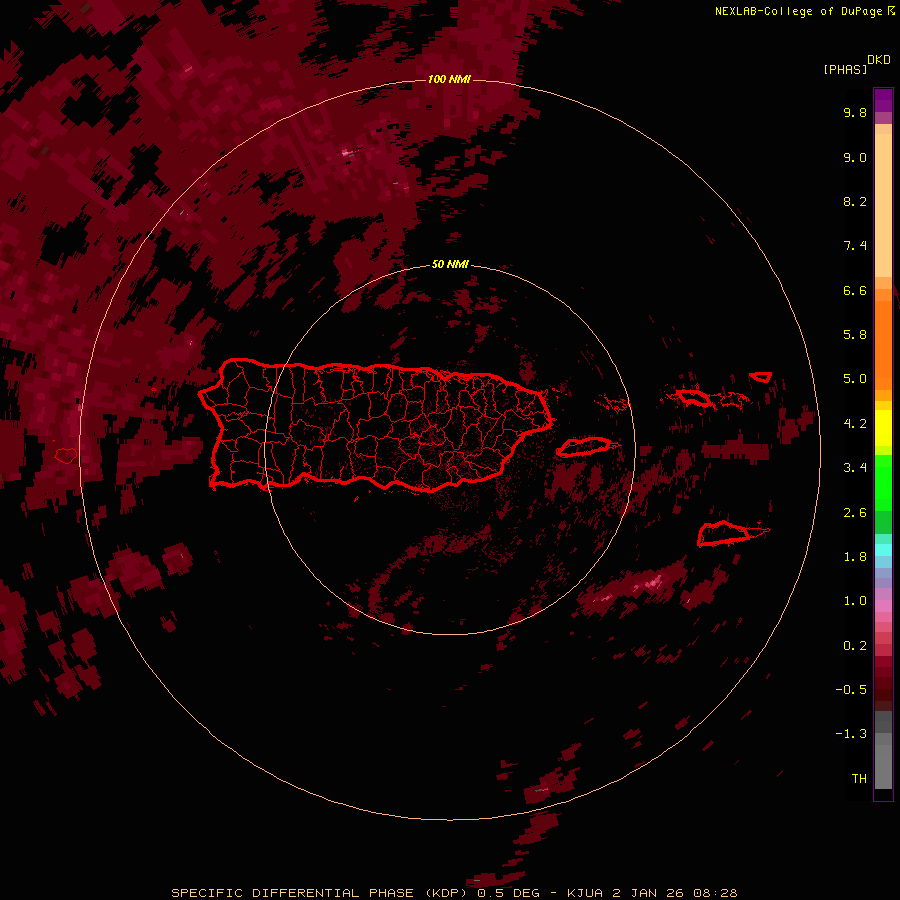Click the yellow segment of the color bar
Image resolution: width=900 pixels, height=900 pixels.
click(883, 428)
